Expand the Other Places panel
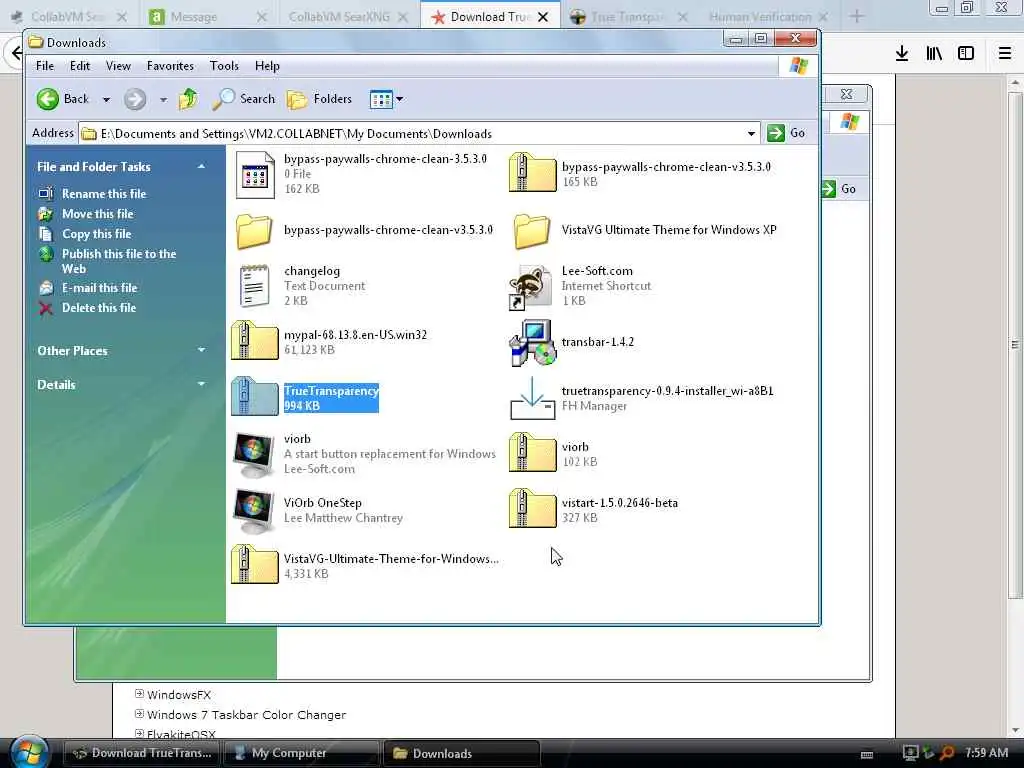The width and height of the screenshot is (1024, 768). (201, 351)
